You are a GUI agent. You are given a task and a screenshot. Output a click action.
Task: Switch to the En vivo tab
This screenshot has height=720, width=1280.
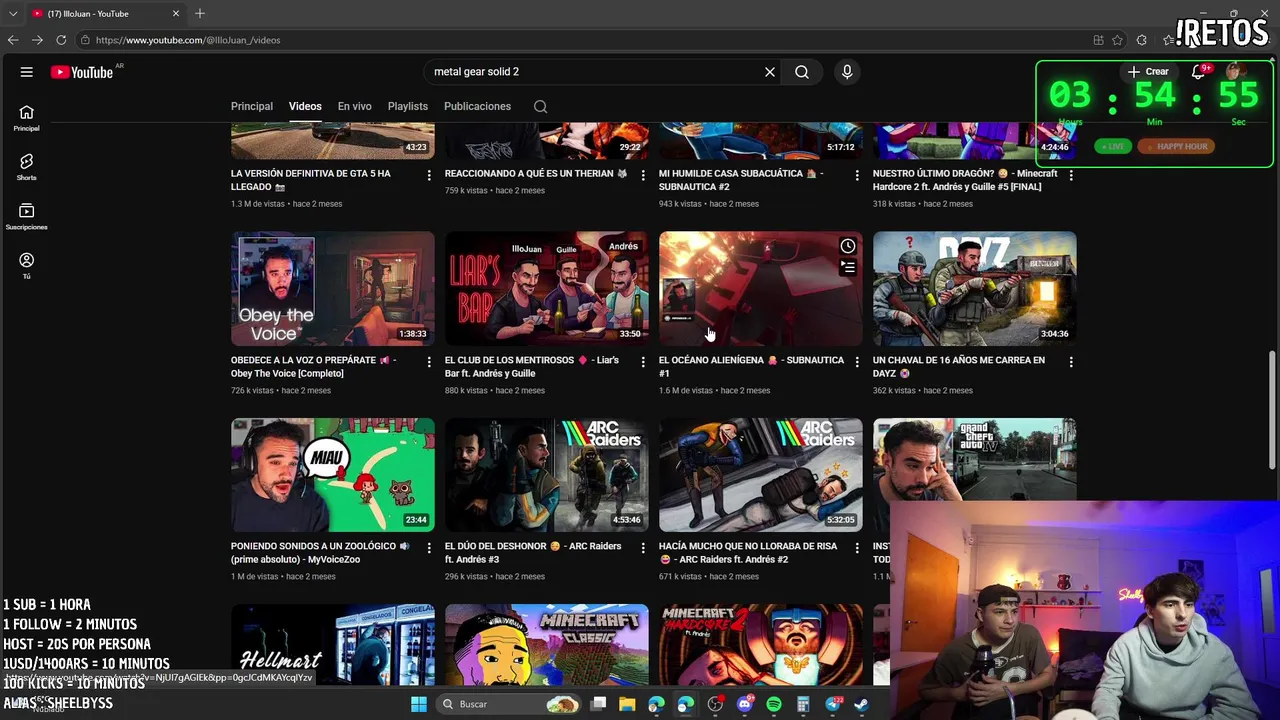pyautogui.click(x=354, y=106)
